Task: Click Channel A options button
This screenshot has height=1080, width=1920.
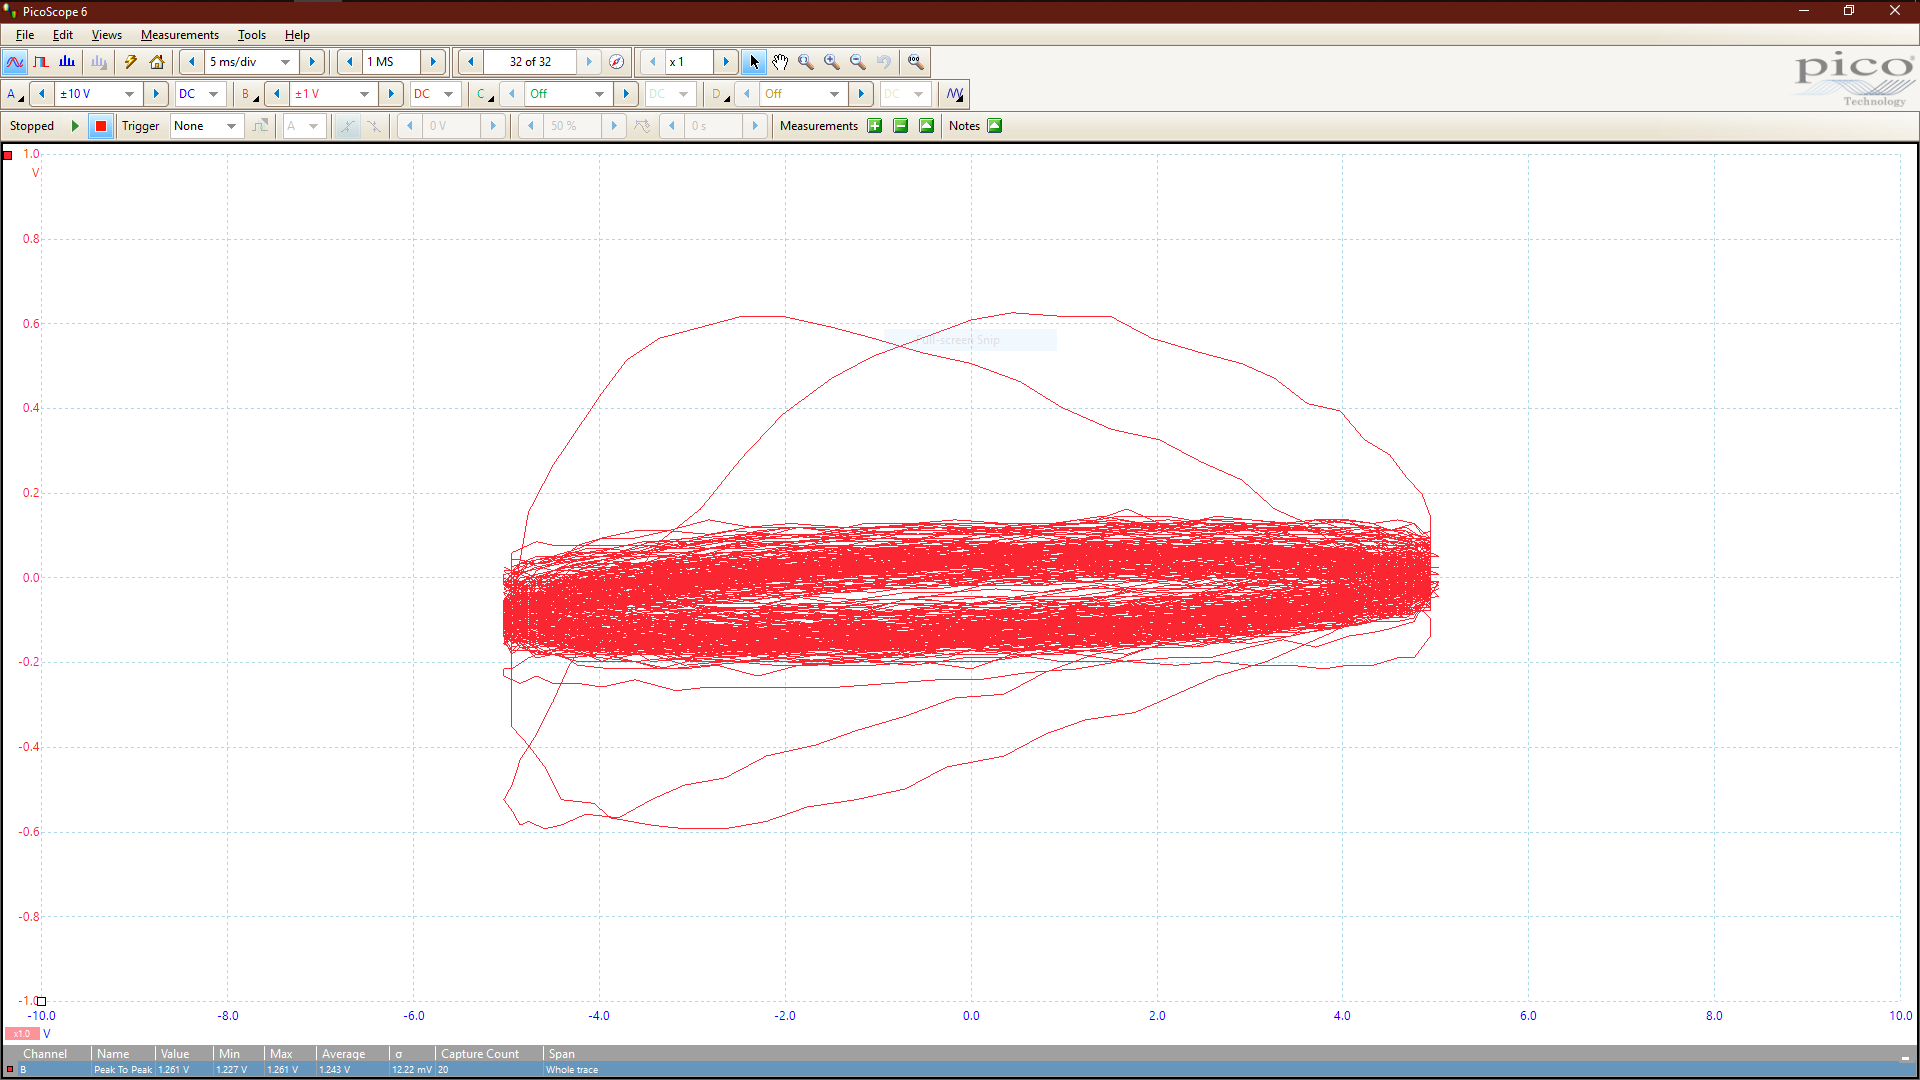Action: (x=14, y=94)
